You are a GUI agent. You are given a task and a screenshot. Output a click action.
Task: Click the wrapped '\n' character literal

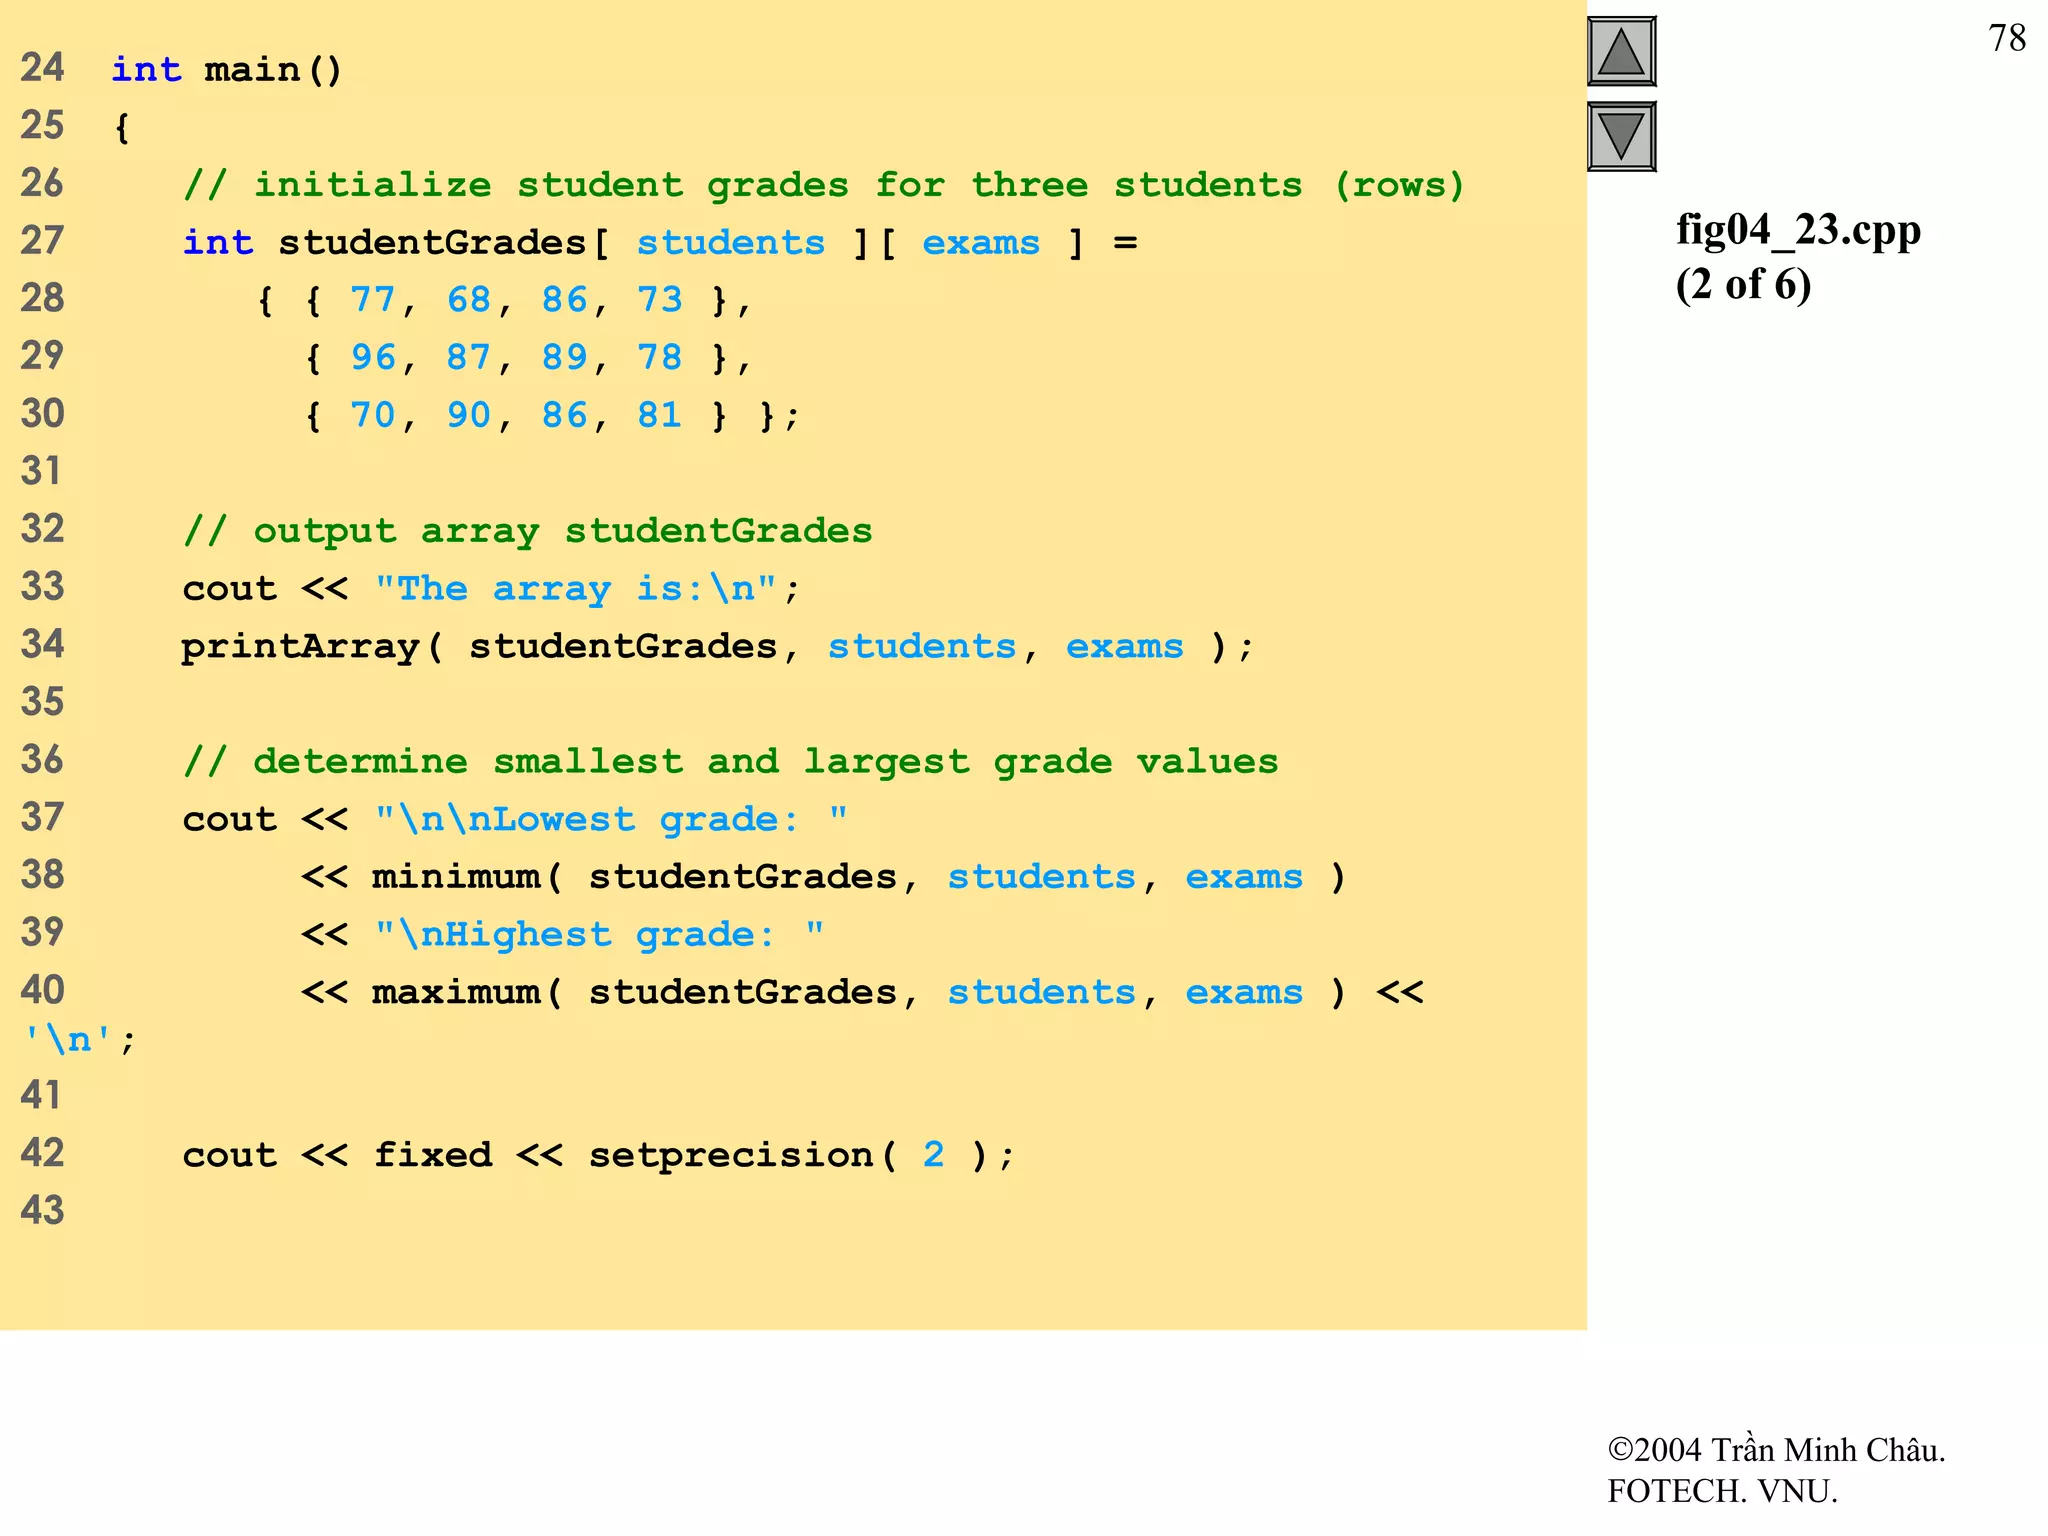68,1040
